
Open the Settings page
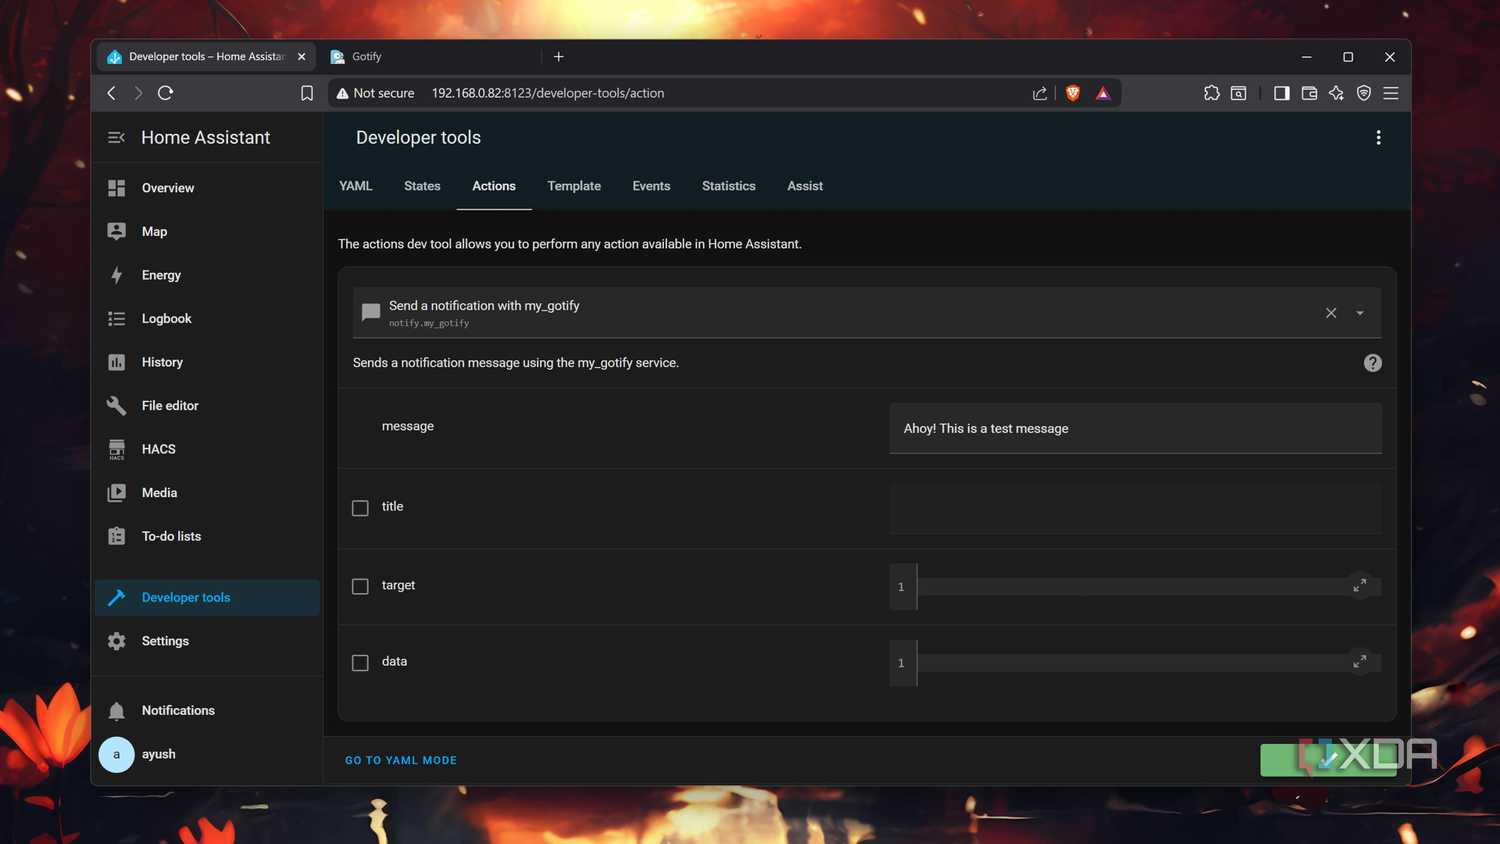click(x=207, y=641)
